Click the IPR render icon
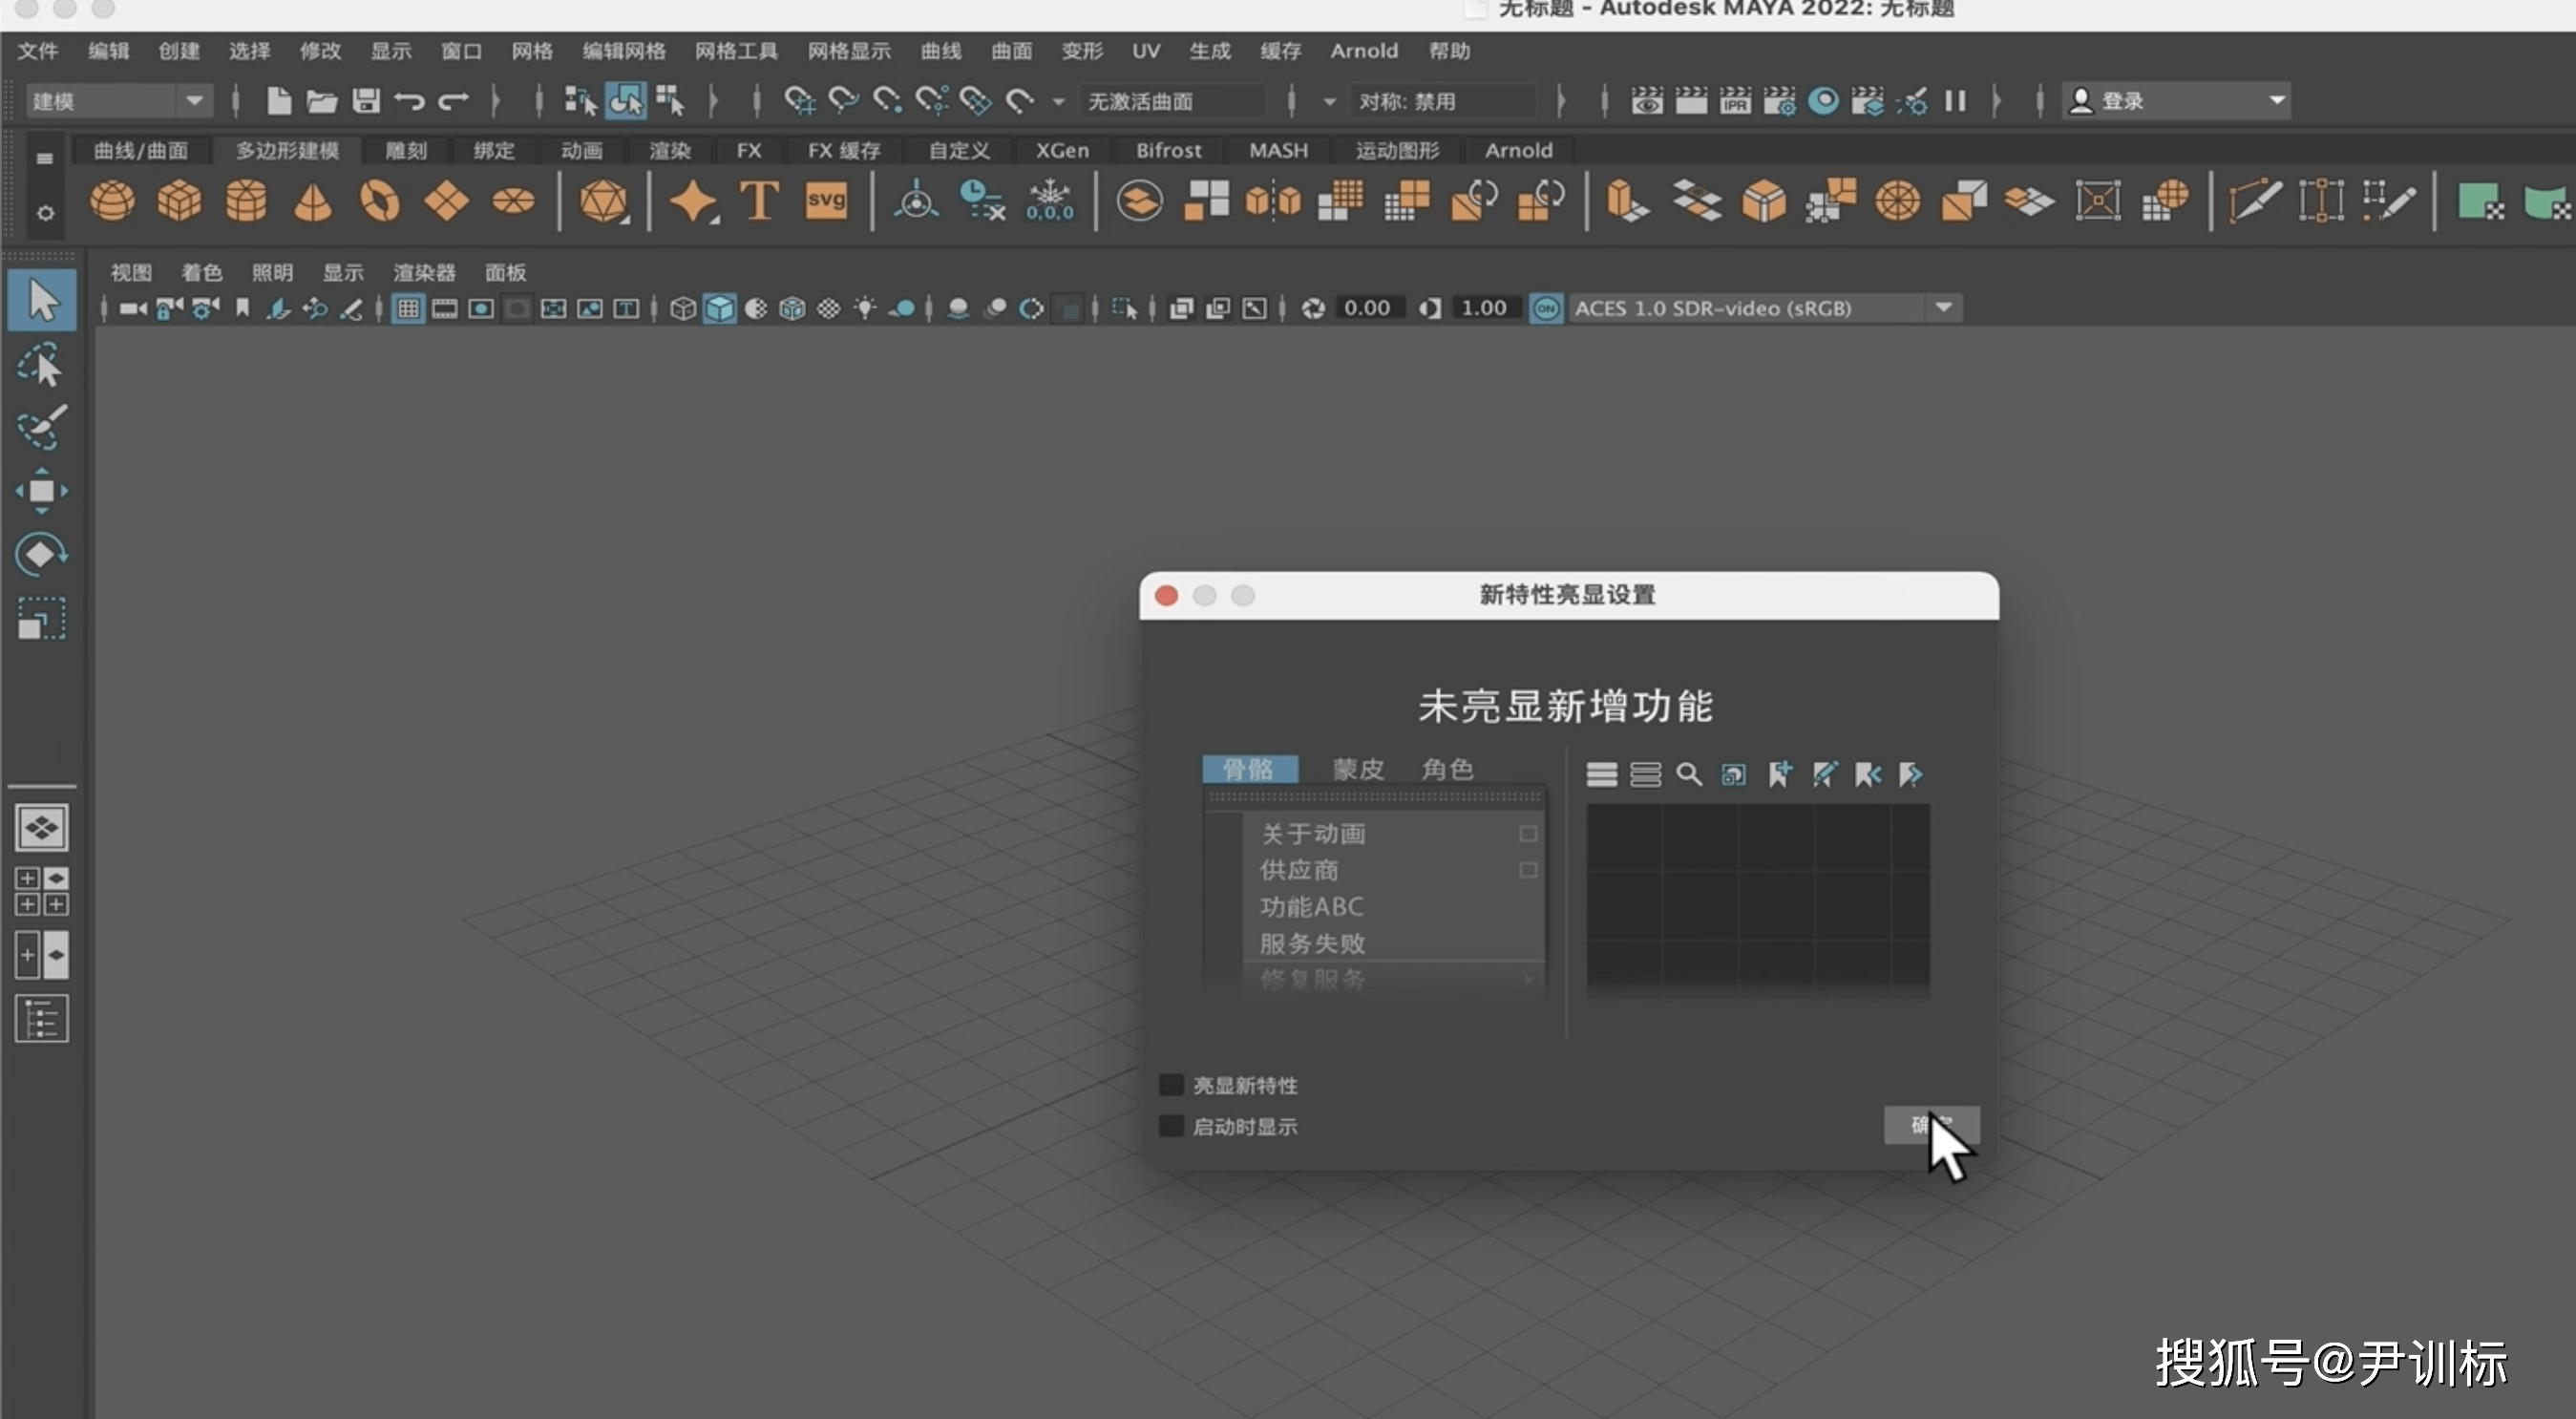The width and height of the screenshot is (2576, 1419). click(1735, 101)
